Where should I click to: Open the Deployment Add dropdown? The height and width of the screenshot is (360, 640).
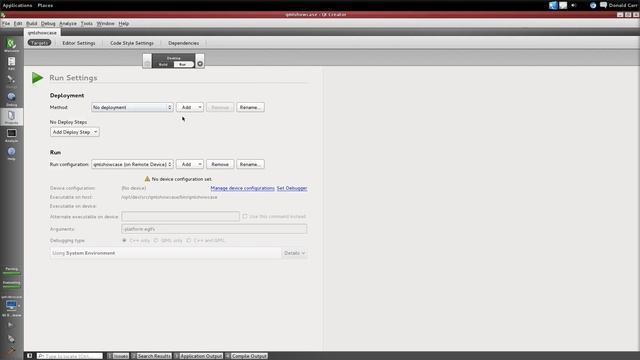[x=190, y=107]
